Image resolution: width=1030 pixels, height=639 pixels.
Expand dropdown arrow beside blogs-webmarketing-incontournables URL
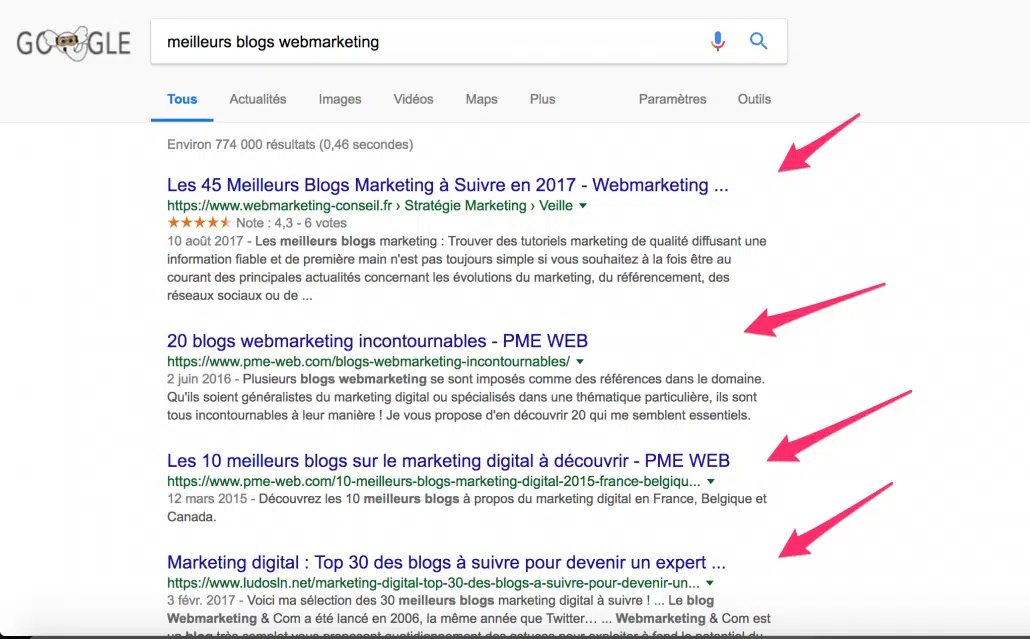(579, 361)
